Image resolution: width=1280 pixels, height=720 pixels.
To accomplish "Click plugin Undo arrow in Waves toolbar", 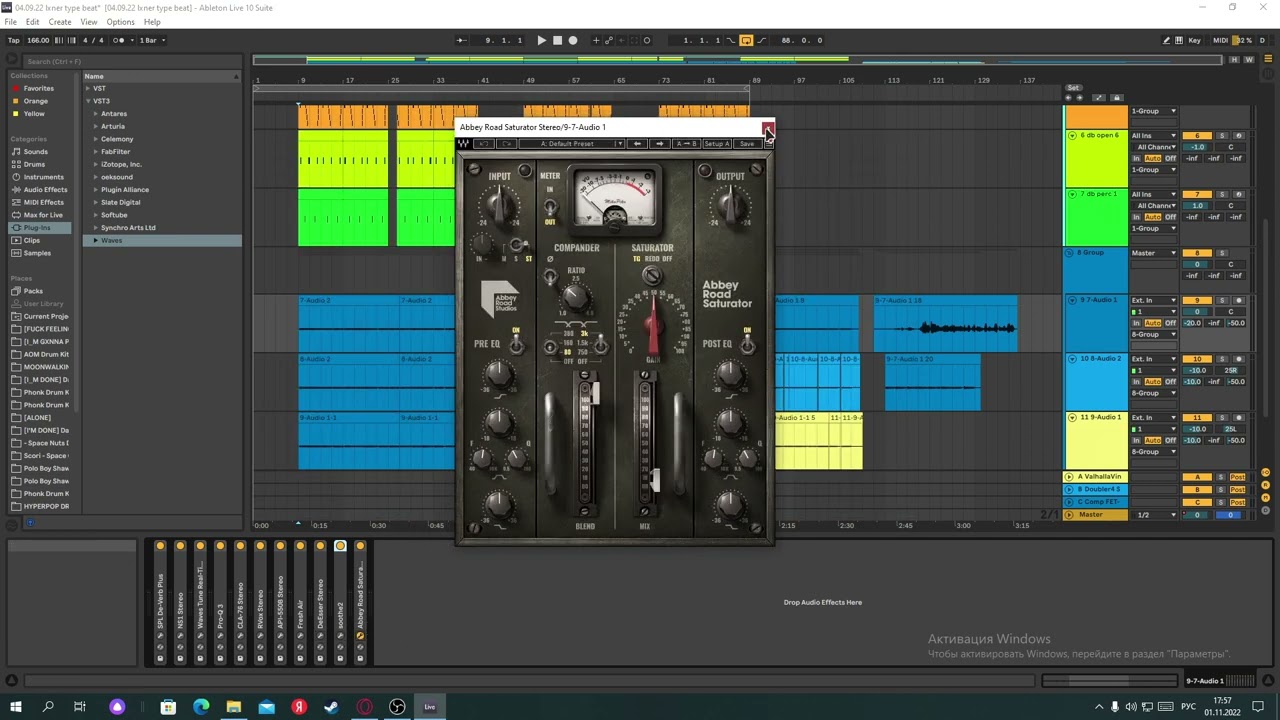I will pyautogui.click(x=484, y=144).
